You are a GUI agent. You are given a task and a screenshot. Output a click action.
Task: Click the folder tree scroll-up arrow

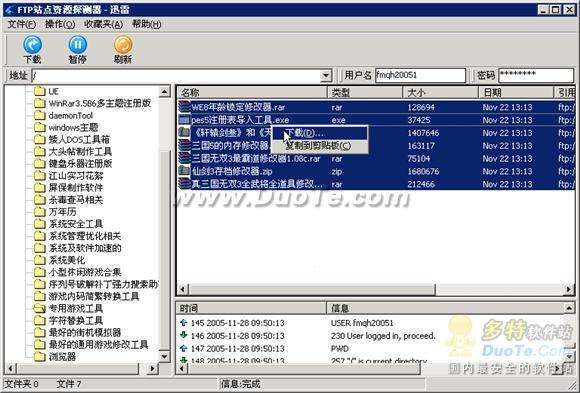pos(164,91)
